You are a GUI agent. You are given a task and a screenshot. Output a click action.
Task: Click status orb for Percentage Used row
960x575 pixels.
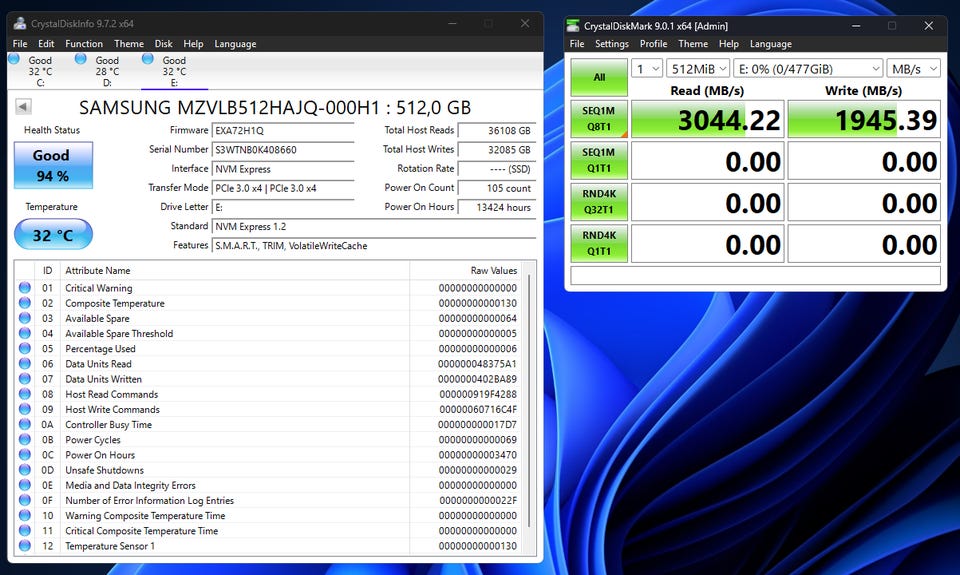[24, 348]
